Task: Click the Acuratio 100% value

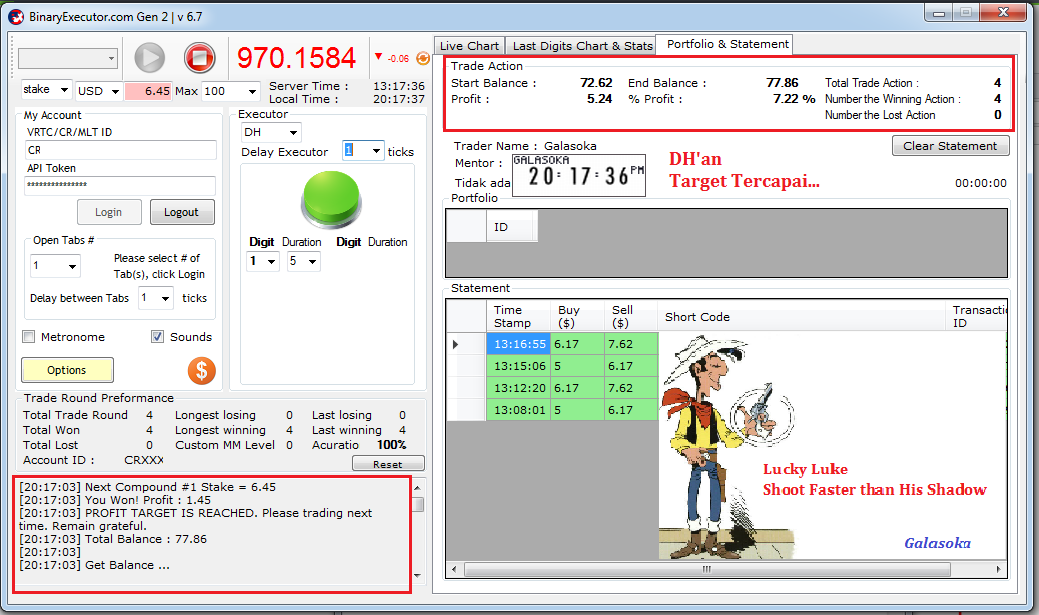Action: pyautogui.click(x=392, y=445)
